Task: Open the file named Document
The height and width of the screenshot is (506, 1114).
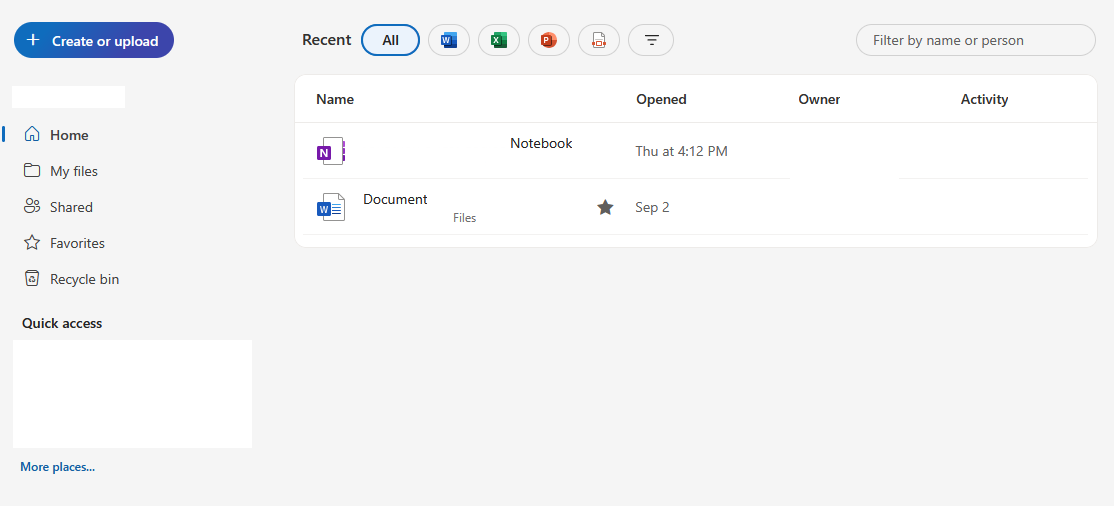Action: (395, 199)
